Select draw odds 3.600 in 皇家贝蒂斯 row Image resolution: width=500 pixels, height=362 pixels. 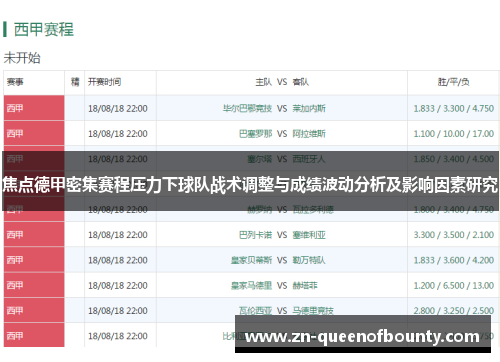pyautogui.click(x=453, y=260)
